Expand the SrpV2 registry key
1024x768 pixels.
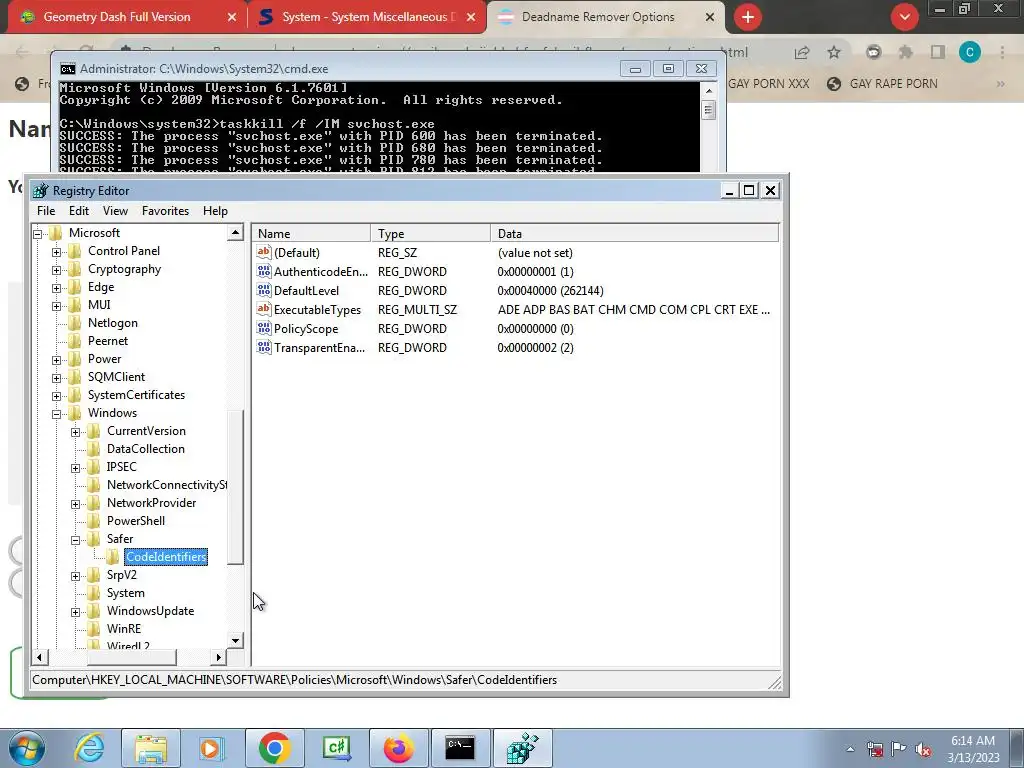pyautogui.click(x=76, y=576)
